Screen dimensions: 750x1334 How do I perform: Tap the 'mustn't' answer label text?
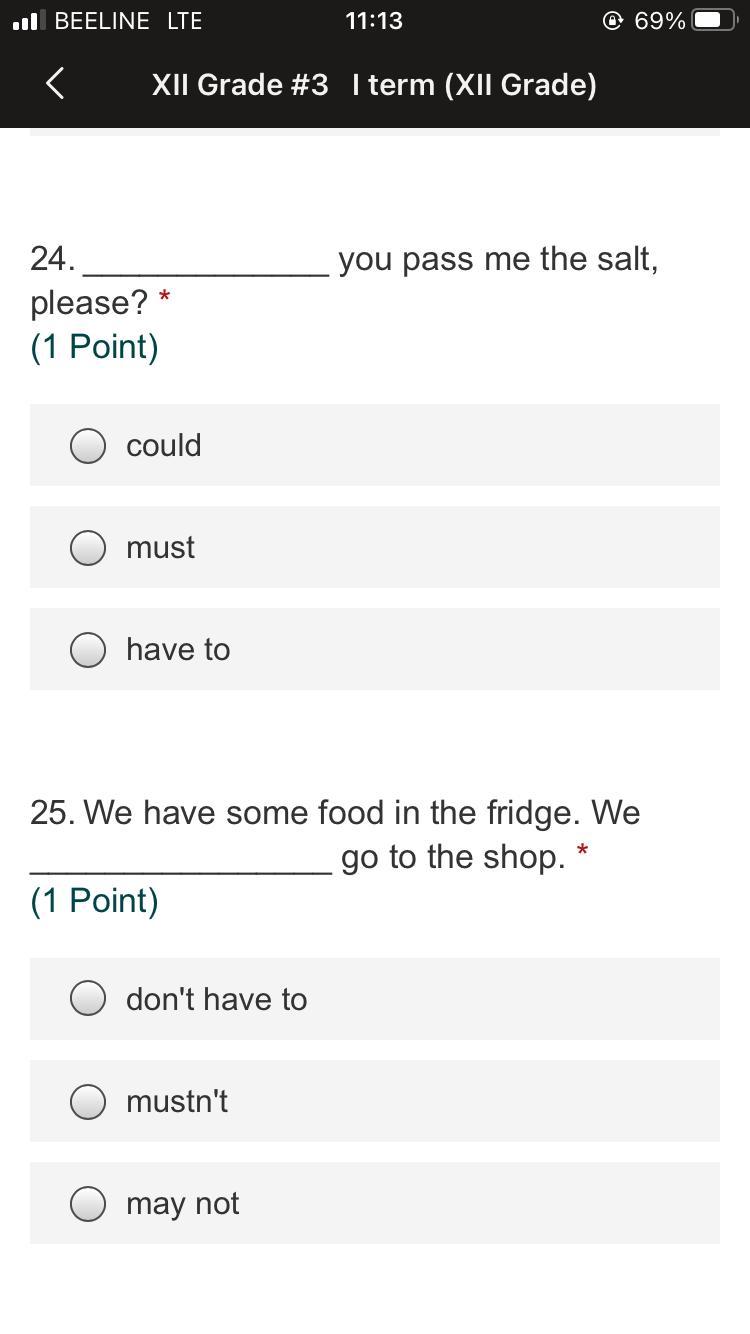[x=177, y=1102]
